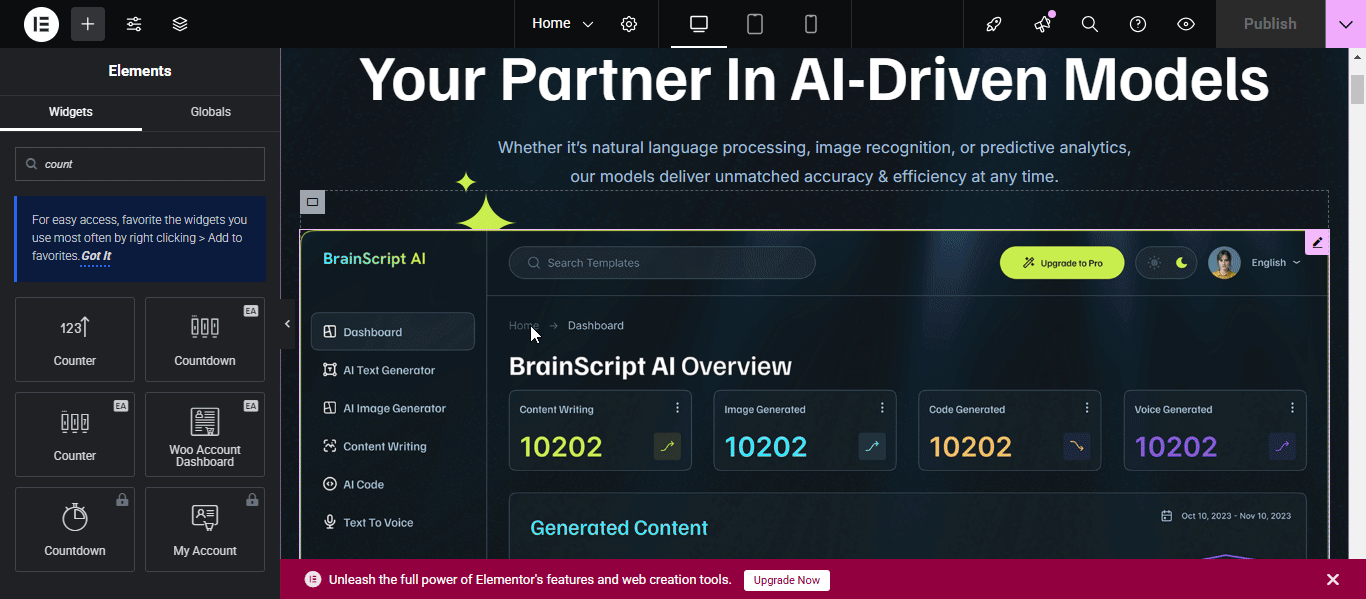
Task: Click the Search Templates field
Action: click(662, 263)
